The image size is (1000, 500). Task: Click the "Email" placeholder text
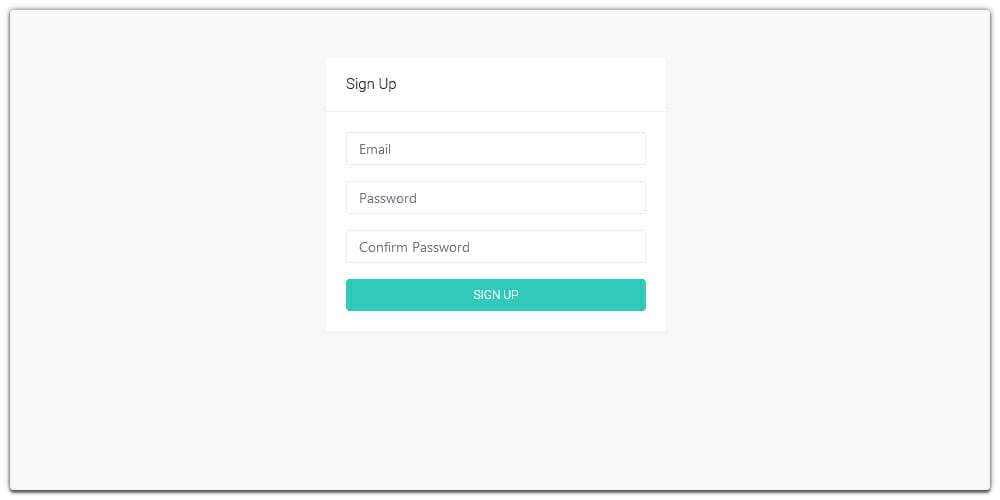click(x=375, y=149)
